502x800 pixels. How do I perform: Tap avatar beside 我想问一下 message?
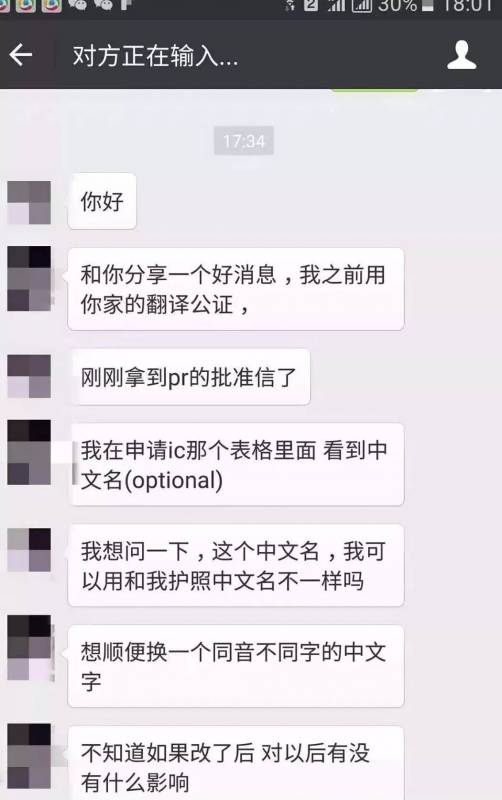[29, 550]
